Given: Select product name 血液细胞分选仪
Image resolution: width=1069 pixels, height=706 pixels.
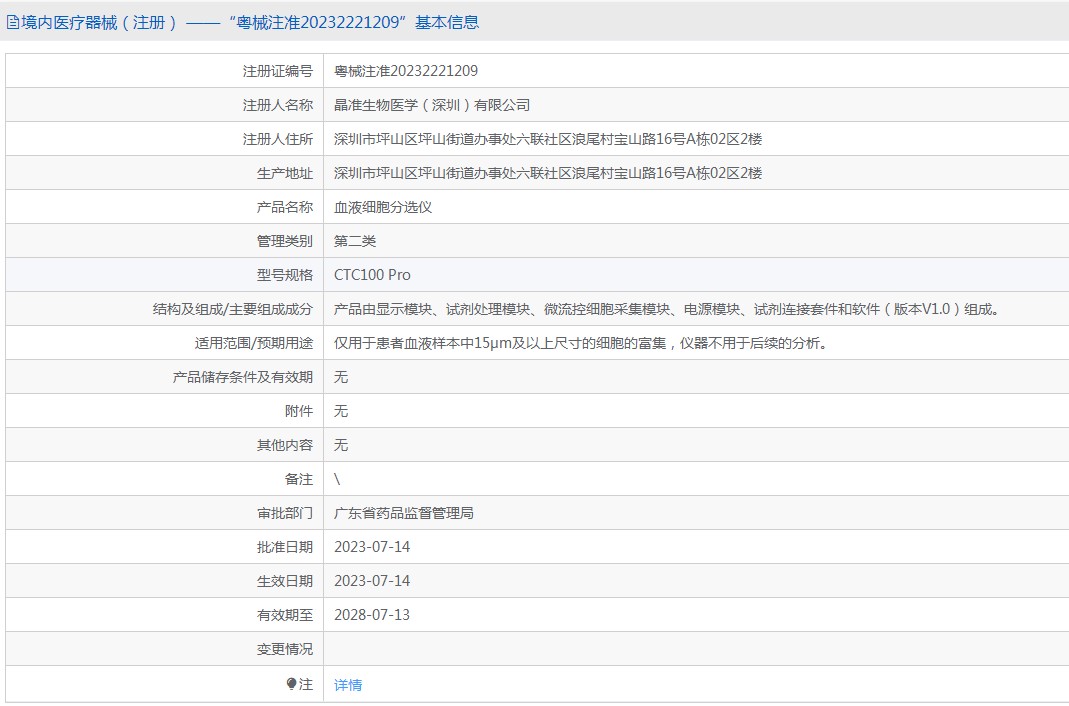Looking at the screenshot, I should (383, 207).
